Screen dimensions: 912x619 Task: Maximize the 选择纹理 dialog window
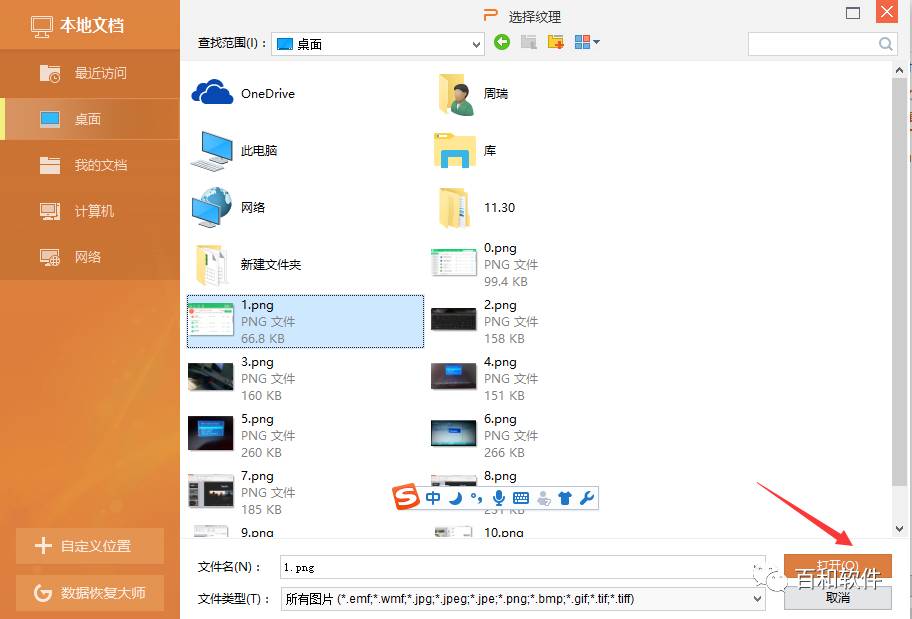853,13
